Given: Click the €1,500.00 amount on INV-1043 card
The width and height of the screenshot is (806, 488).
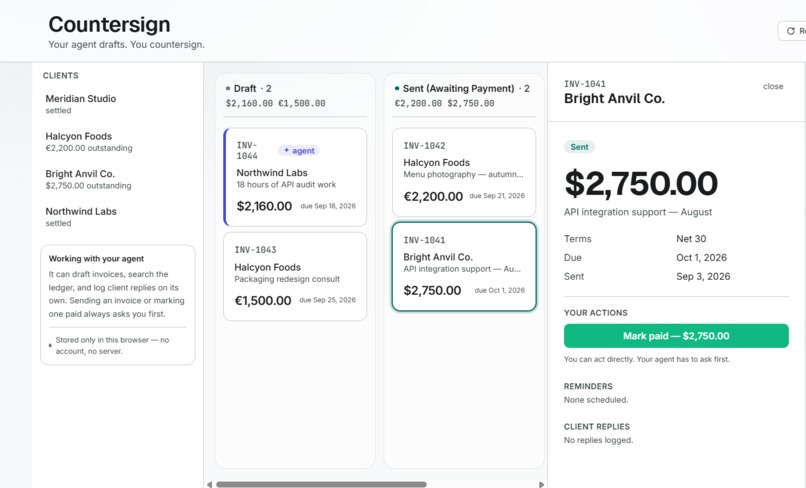Looking at the screenshot, I should [x=263, y=300].
